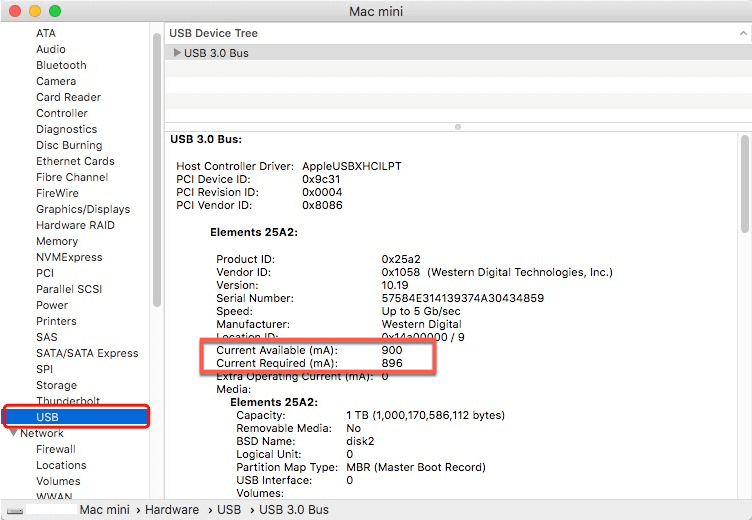
Task: Click the split pane divider handle dot
Action: pyautogui.click(x=458, y=127)
